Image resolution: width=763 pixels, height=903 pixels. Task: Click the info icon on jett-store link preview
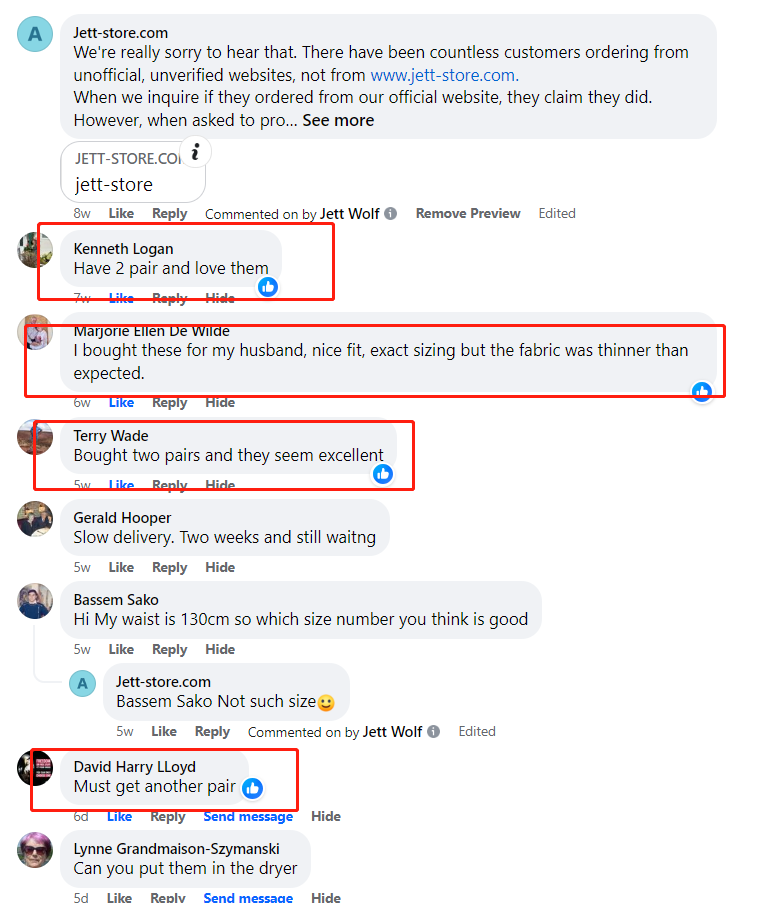(195, 152)
